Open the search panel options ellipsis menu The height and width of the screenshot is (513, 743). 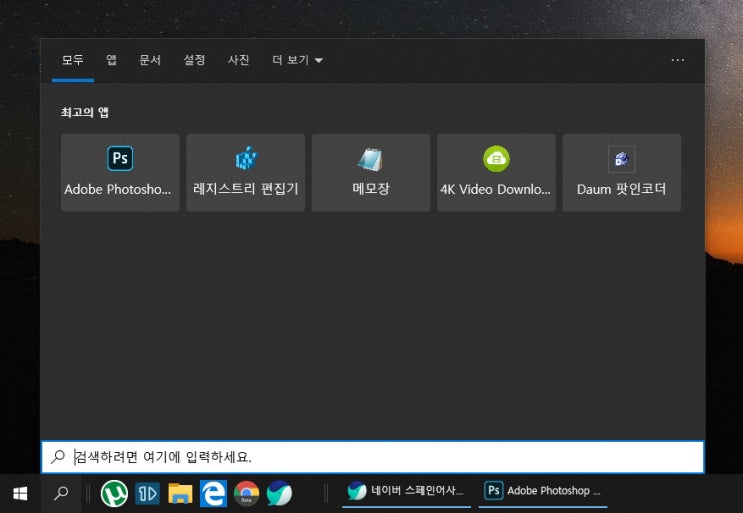pos(678,60)
